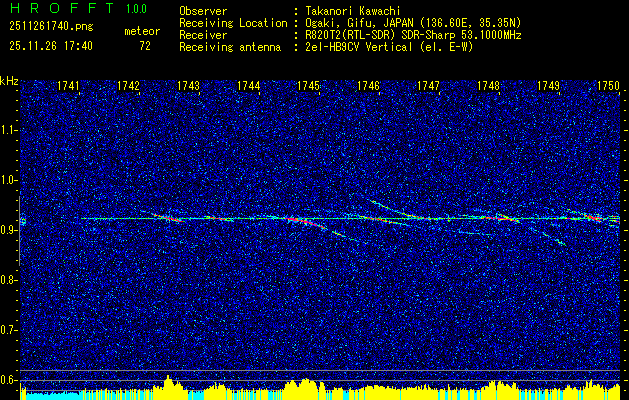The width and height of the screenshot is (629, 400).
Task: Click the 1747 time marker
Action: [x=428, y=86]
